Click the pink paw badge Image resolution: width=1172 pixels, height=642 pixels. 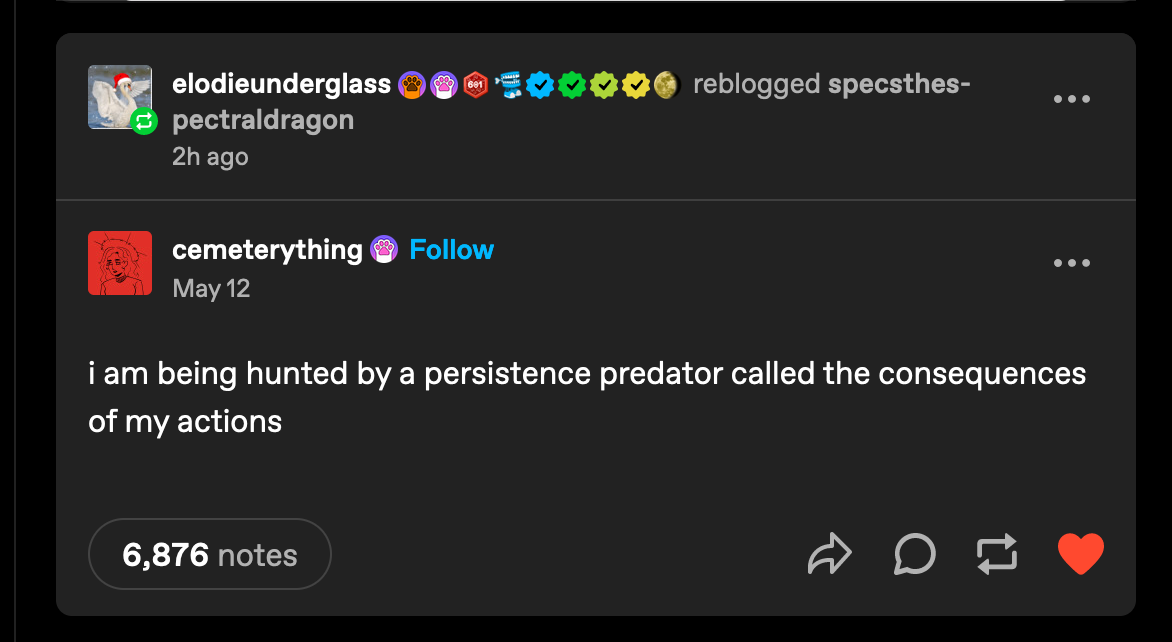coord(443,84)
